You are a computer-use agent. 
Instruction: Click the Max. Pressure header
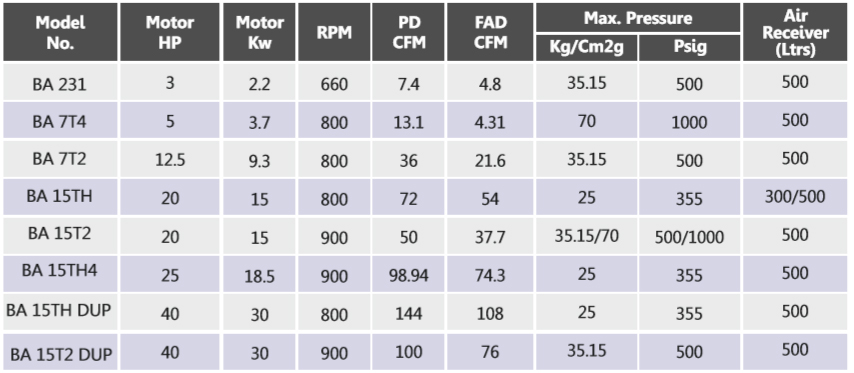638,18
